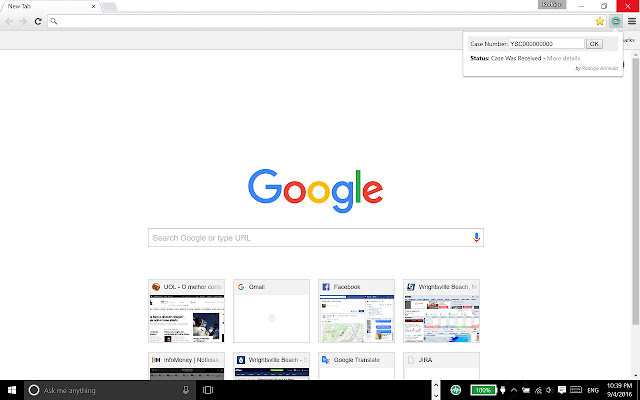This screenshot has width=640, height=400.
Task: Open the first Wrightsville Beach weather thumbnail
Action: [x=441, y=311]
